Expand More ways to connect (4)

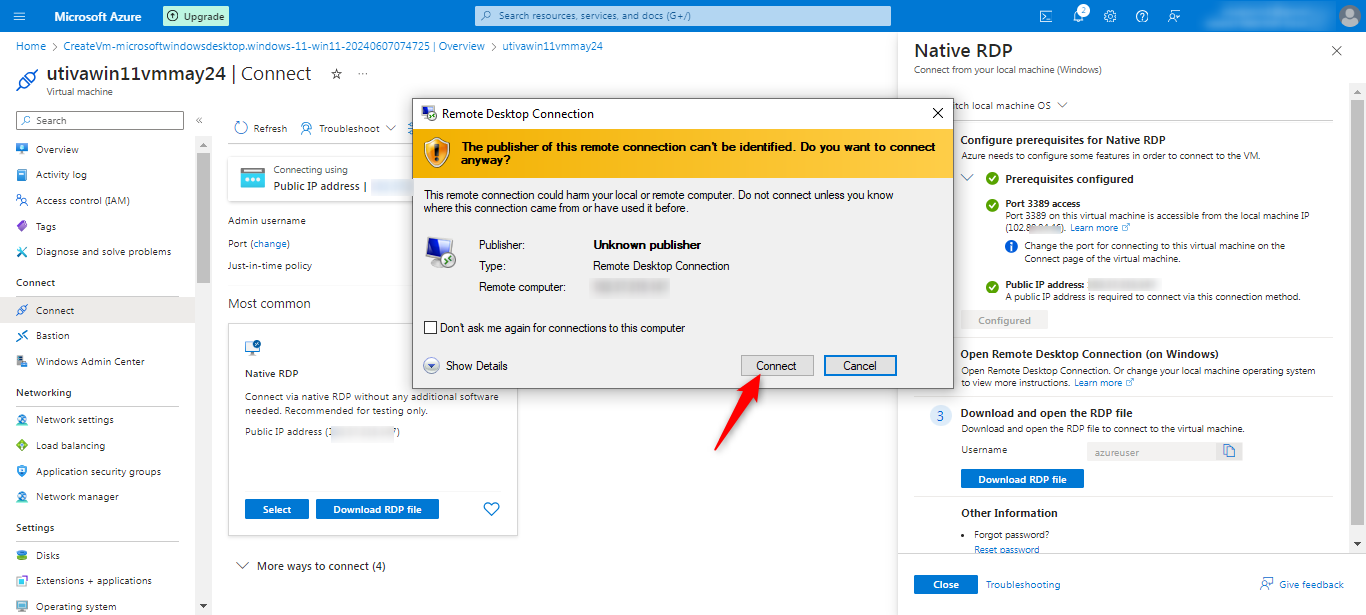pyautogui.click(x=310, y=566)
